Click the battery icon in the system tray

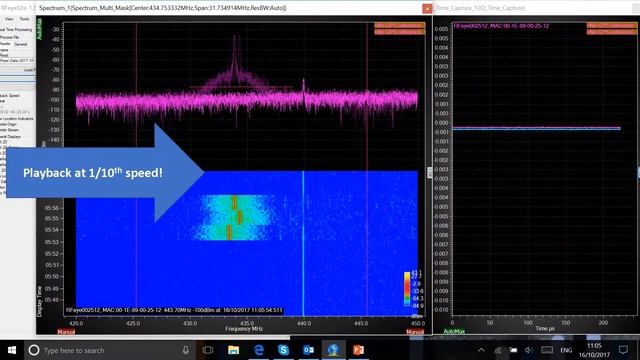(513, 350)
